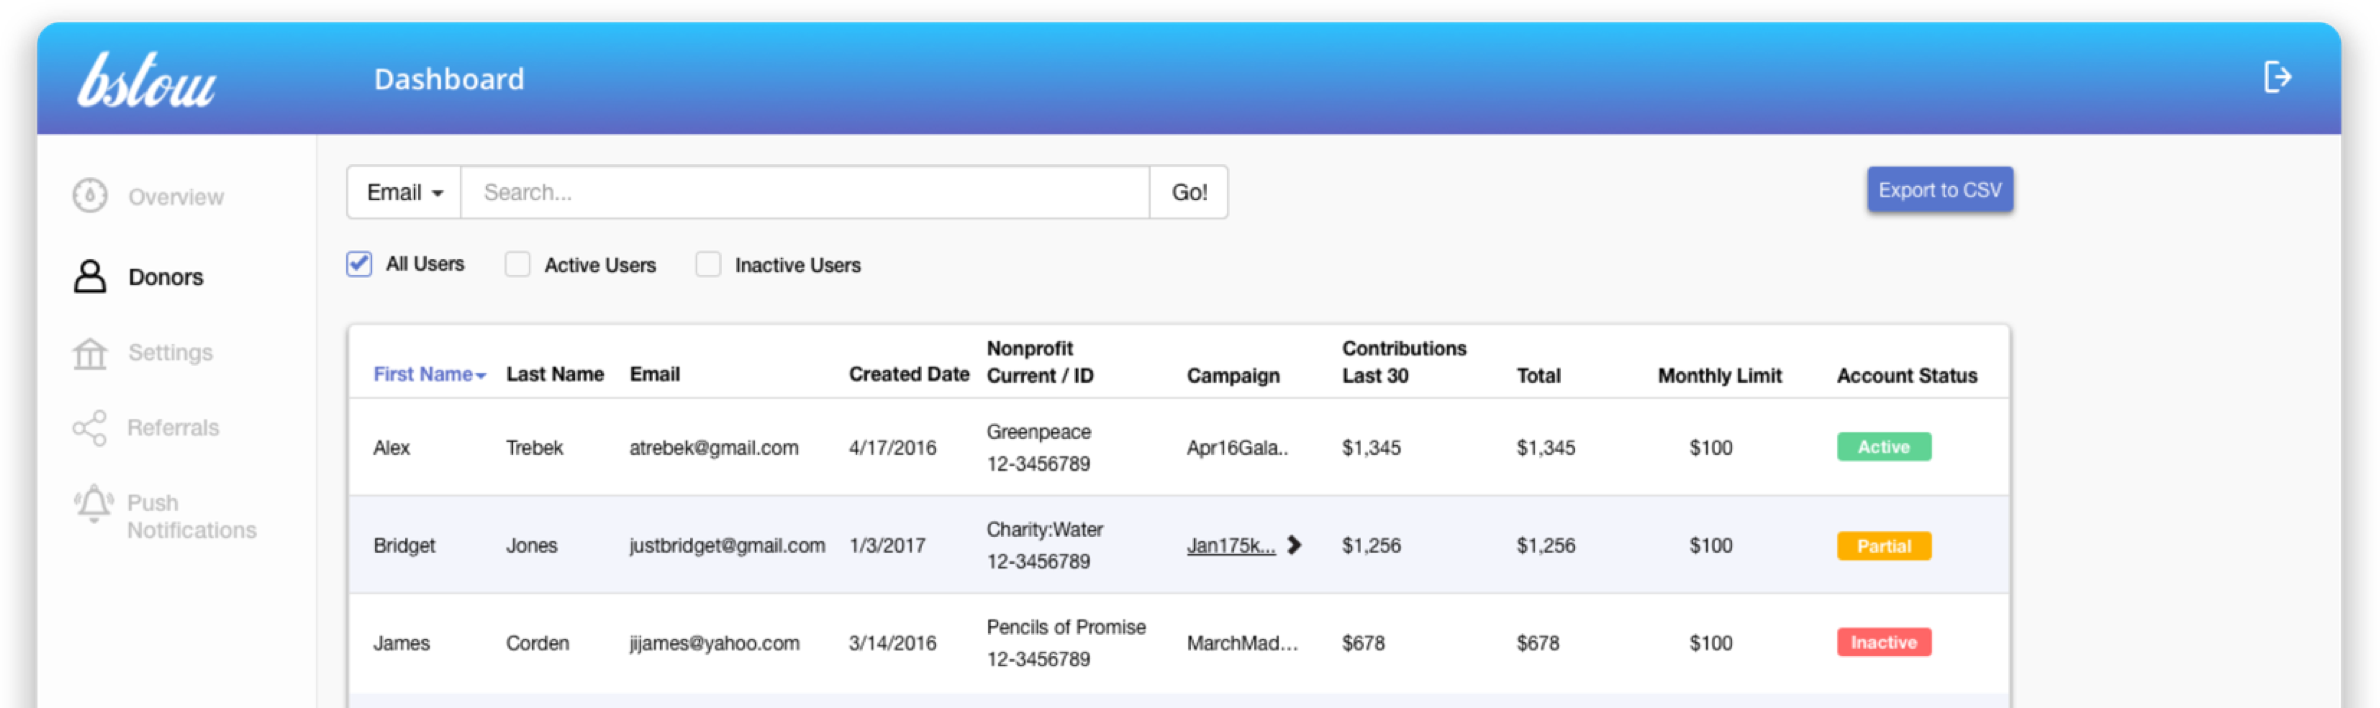Click the Campaign column header
The width and height of the screenshot is (2380, 708).
pos(1233,376)
